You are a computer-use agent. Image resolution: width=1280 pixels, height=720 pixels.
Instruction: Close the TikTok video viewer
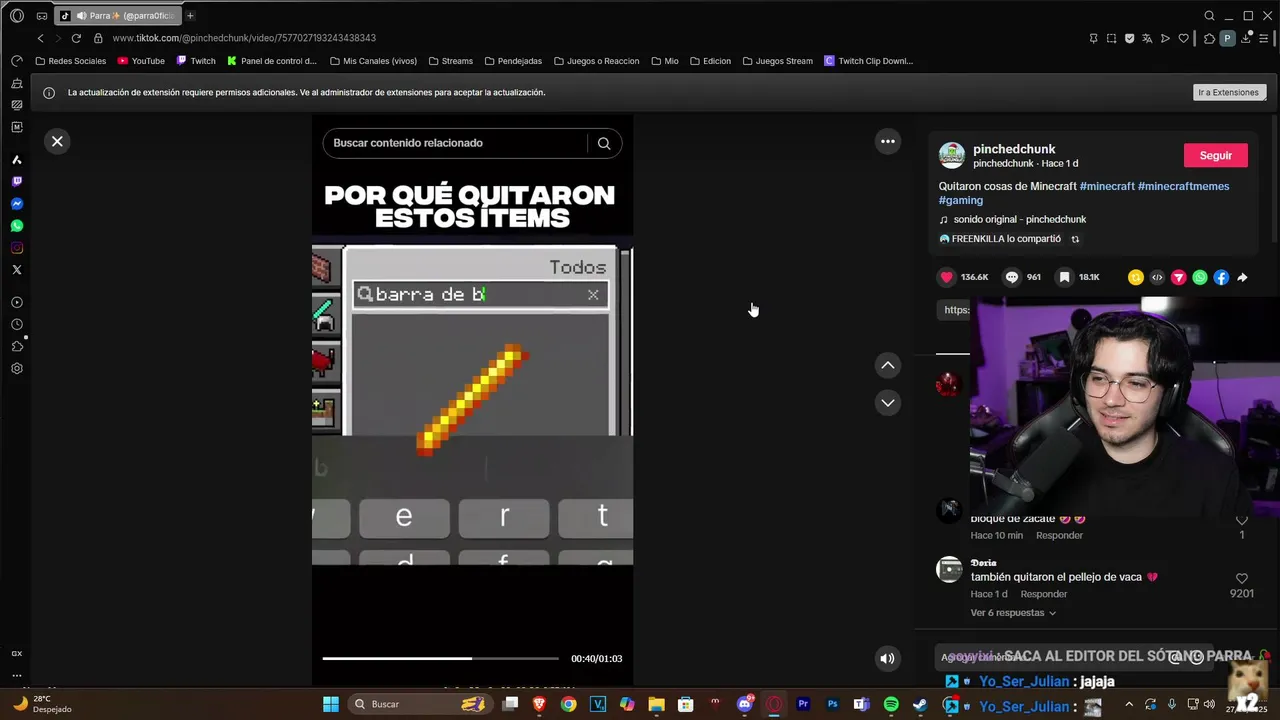pyautogui.click(x=57, y=142)
